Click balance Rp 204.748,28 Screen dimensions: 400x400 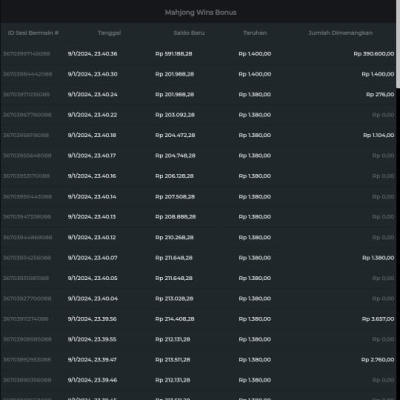click(x=175, y=155)
